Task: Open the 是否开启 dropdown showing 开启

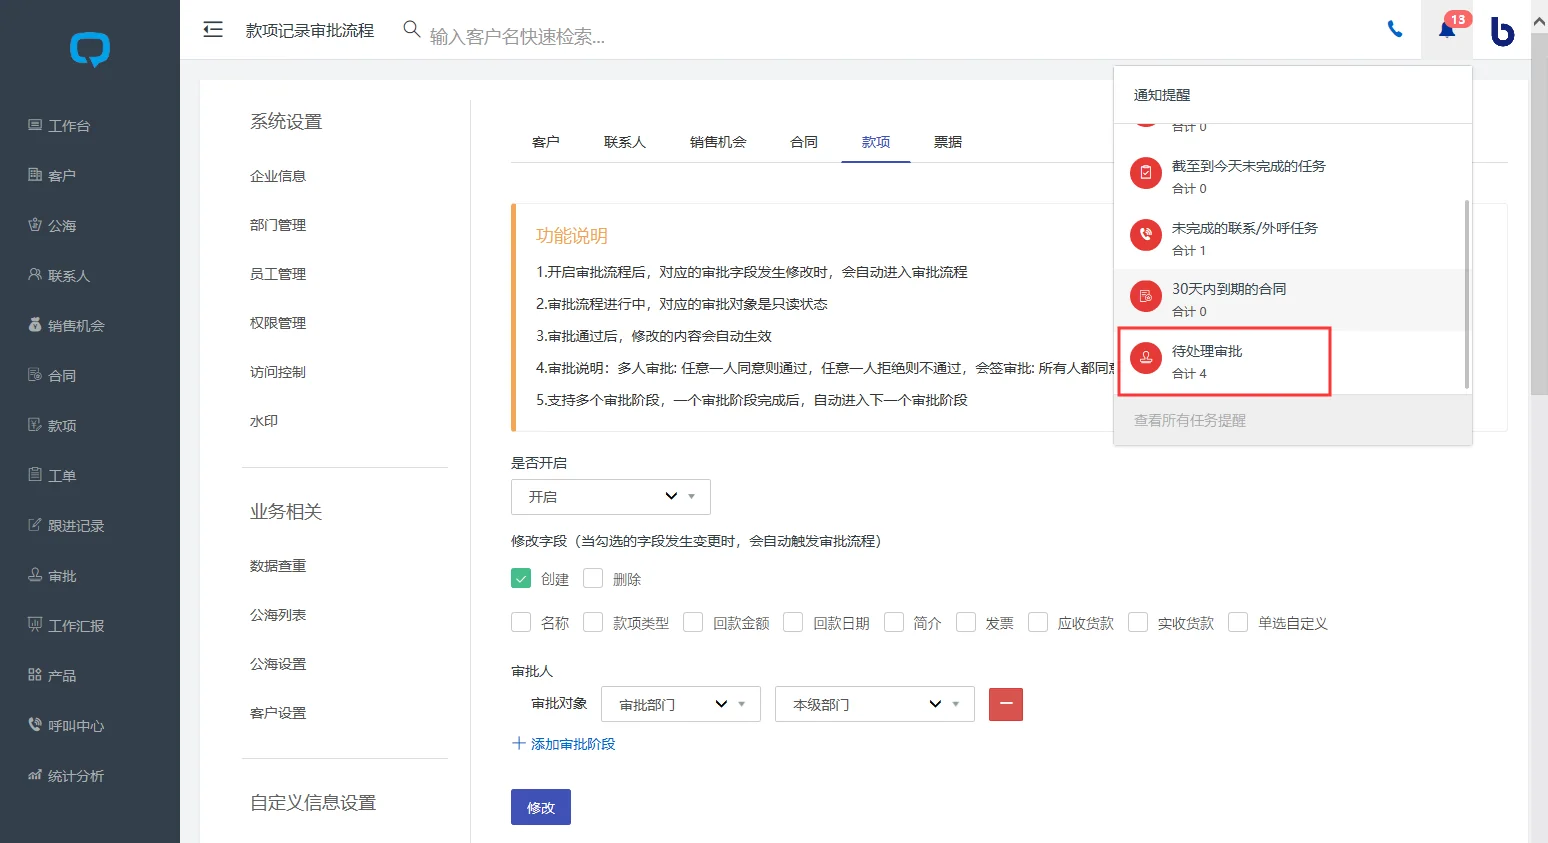Action: [611, 497]
